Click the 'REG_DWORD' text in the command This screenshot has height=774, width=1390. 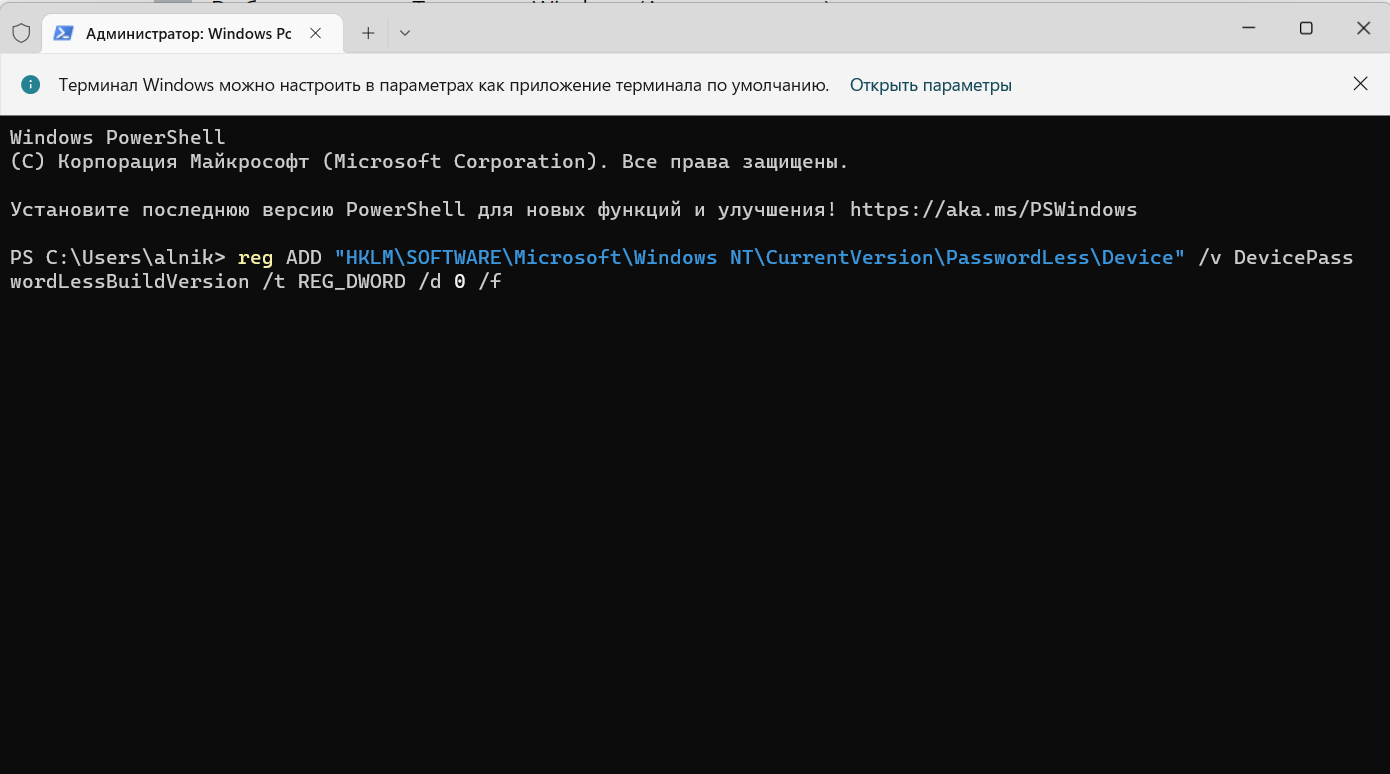click(x=352, y=282)
